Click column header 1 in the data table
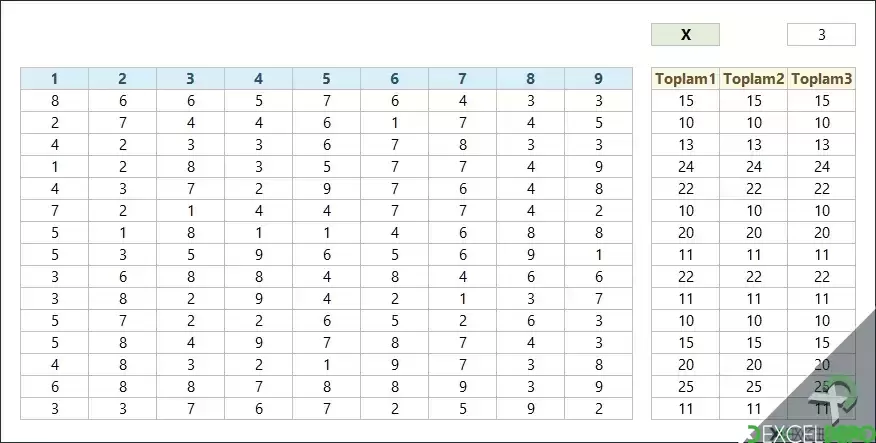This screenshot has width=876, height=443. click(x=55, y=79)
